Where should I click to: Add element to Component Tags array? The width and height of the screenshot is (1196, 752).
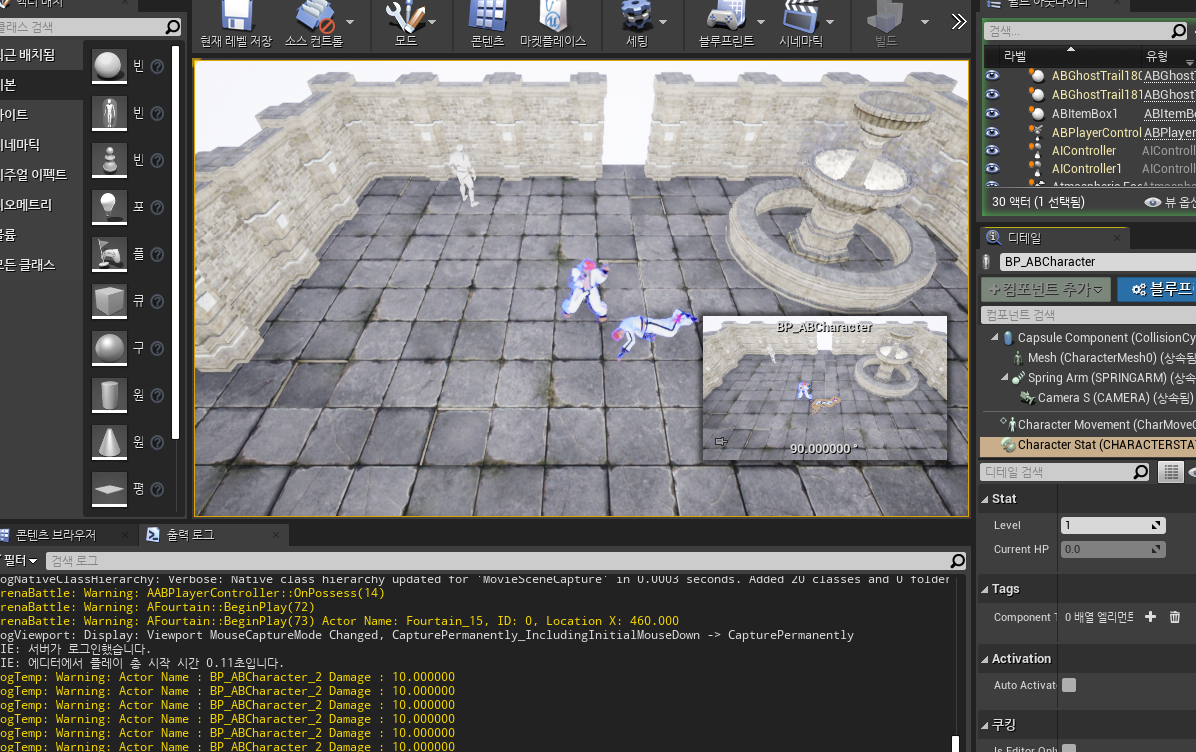(1150, 617)
